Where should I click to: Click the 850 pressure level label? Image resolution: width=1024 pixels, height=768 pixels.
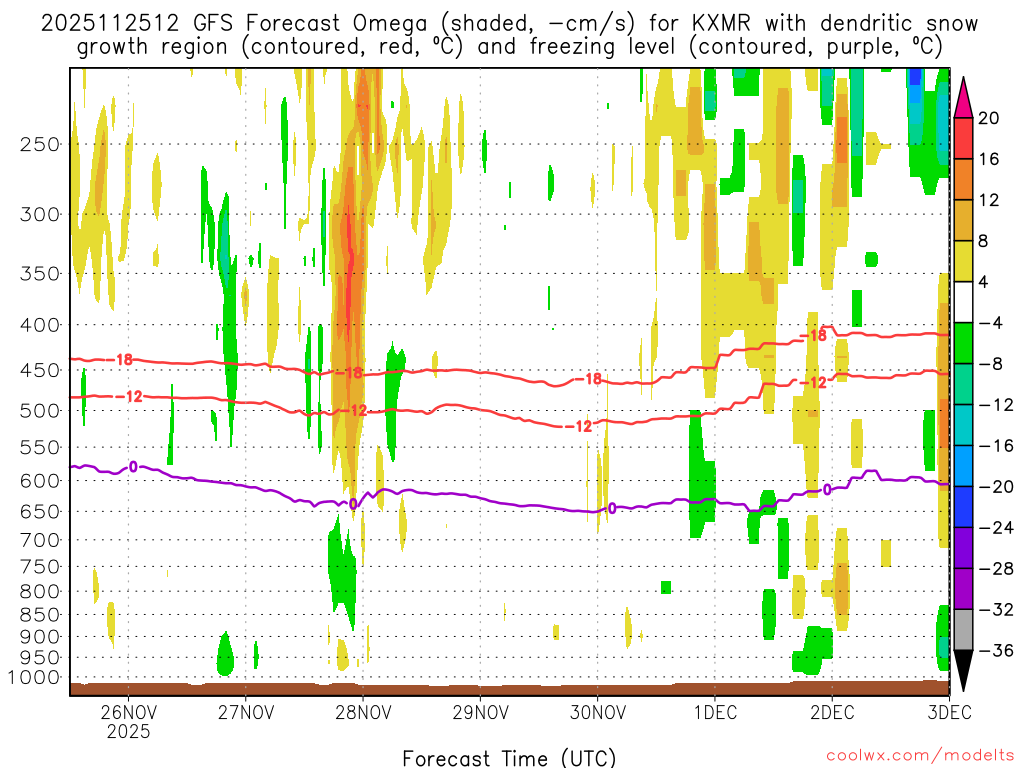[40, 615]
